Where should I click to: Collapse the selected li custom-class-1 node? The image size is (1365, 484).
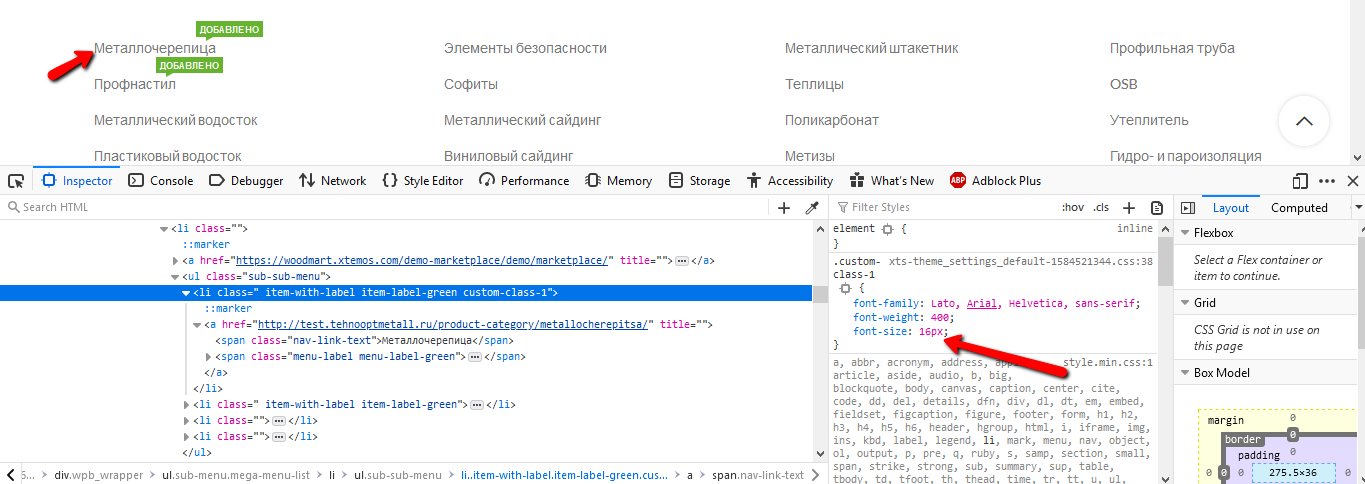[186, 293]
